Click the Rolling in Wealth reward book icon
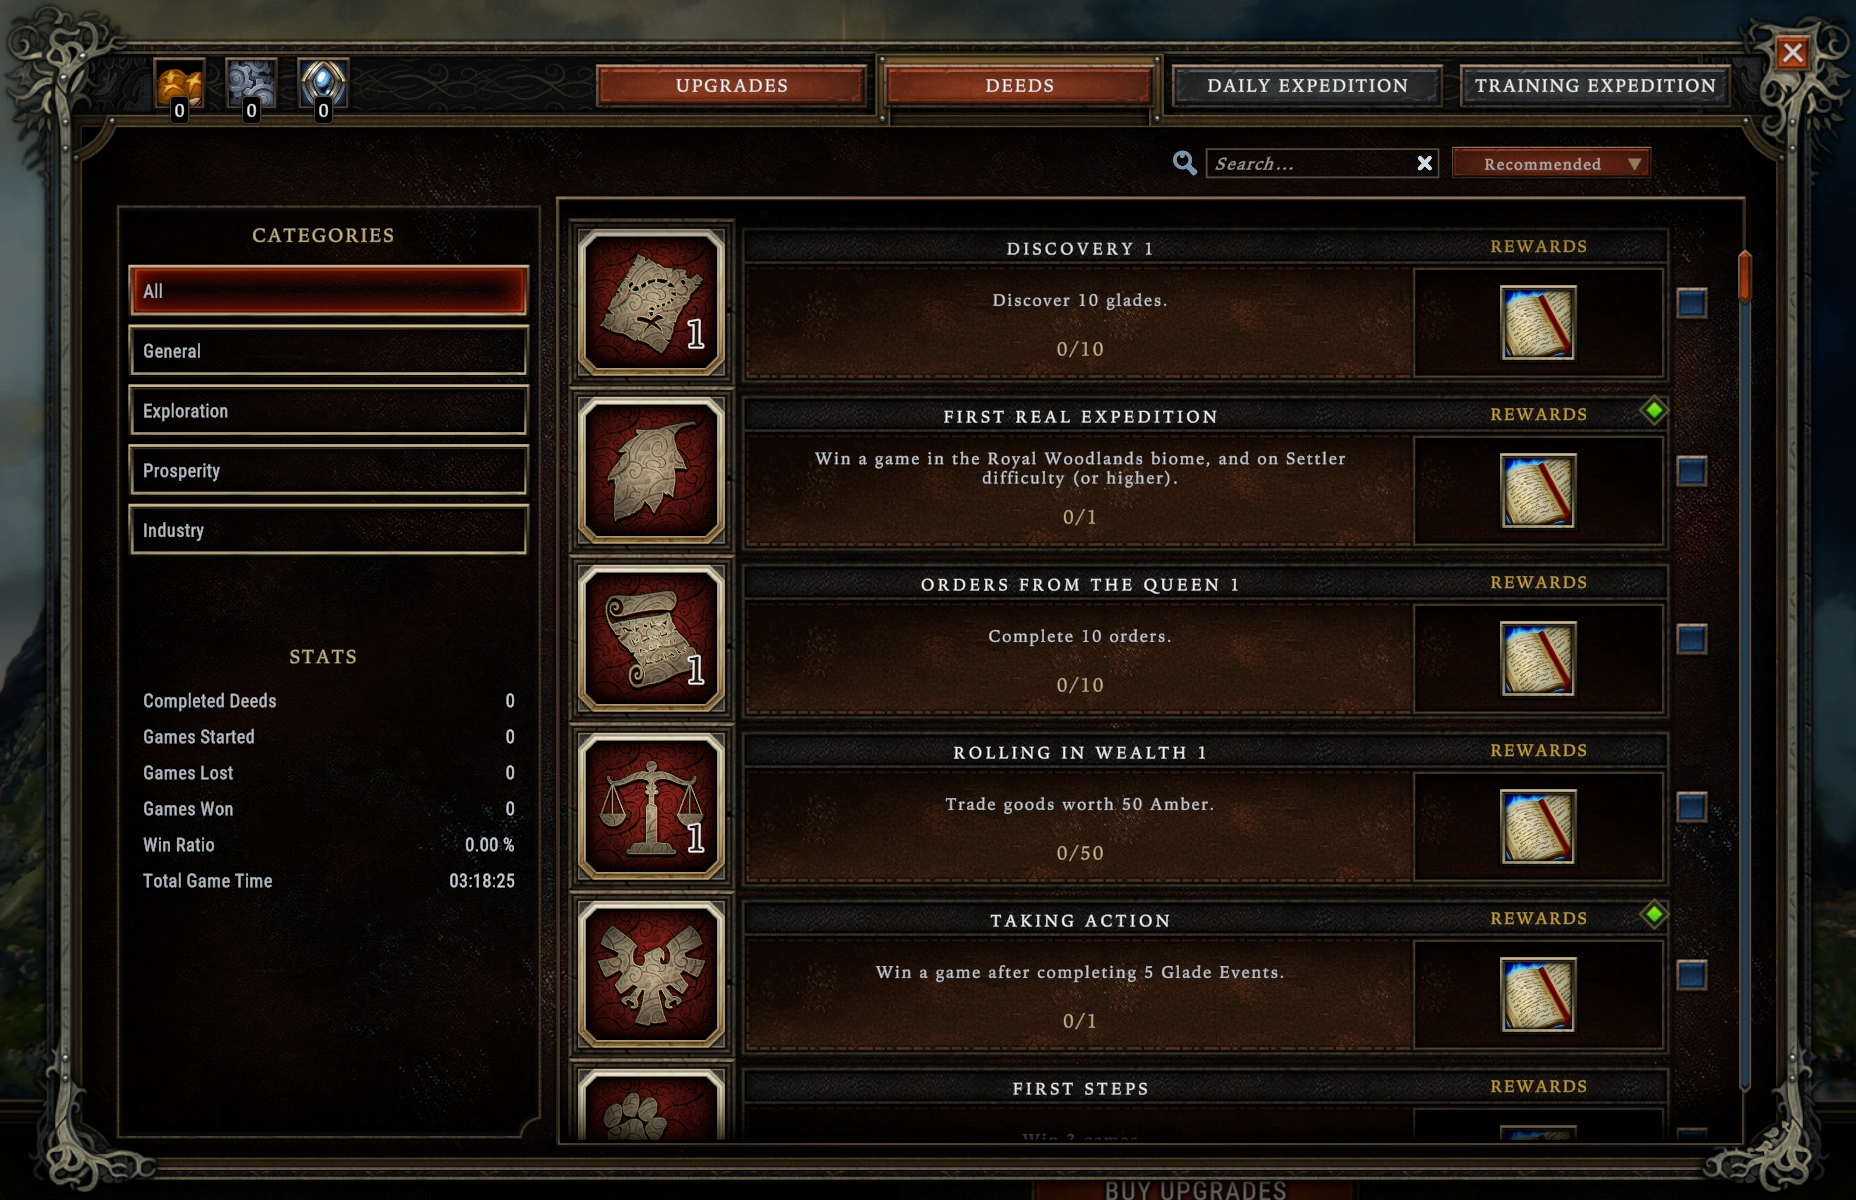The image size is (1856, 1200). [1538, 827]
